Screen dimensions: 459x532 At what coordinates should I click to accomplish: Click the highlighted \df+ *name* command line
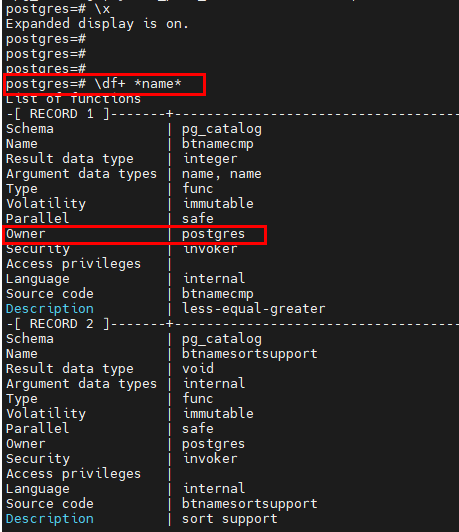(x=104, y=84)
